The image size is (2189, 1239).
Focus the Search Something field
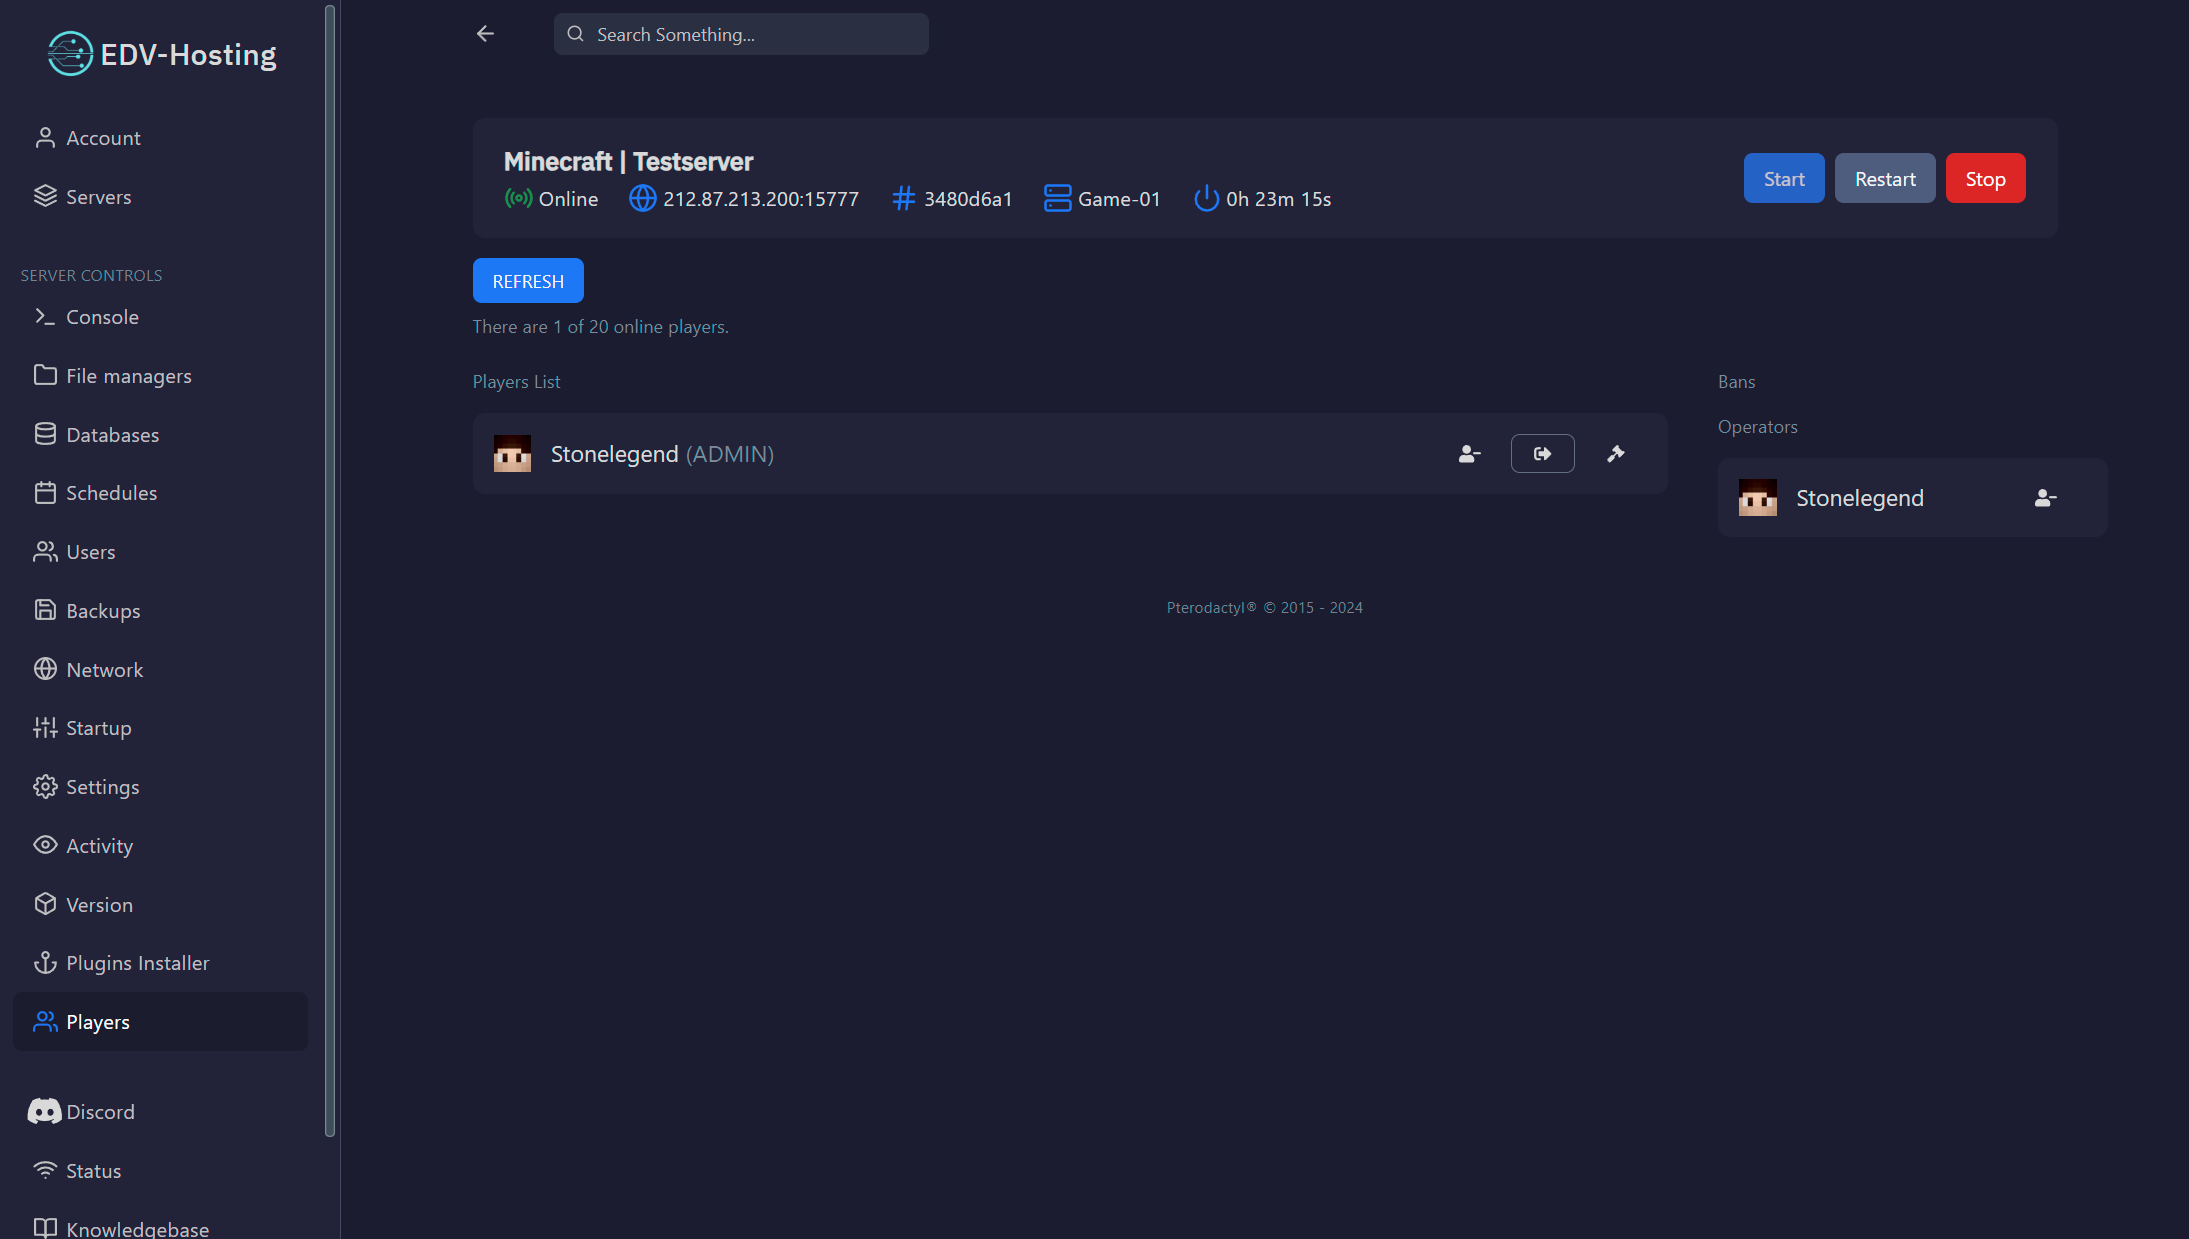[x=741, y=34]
